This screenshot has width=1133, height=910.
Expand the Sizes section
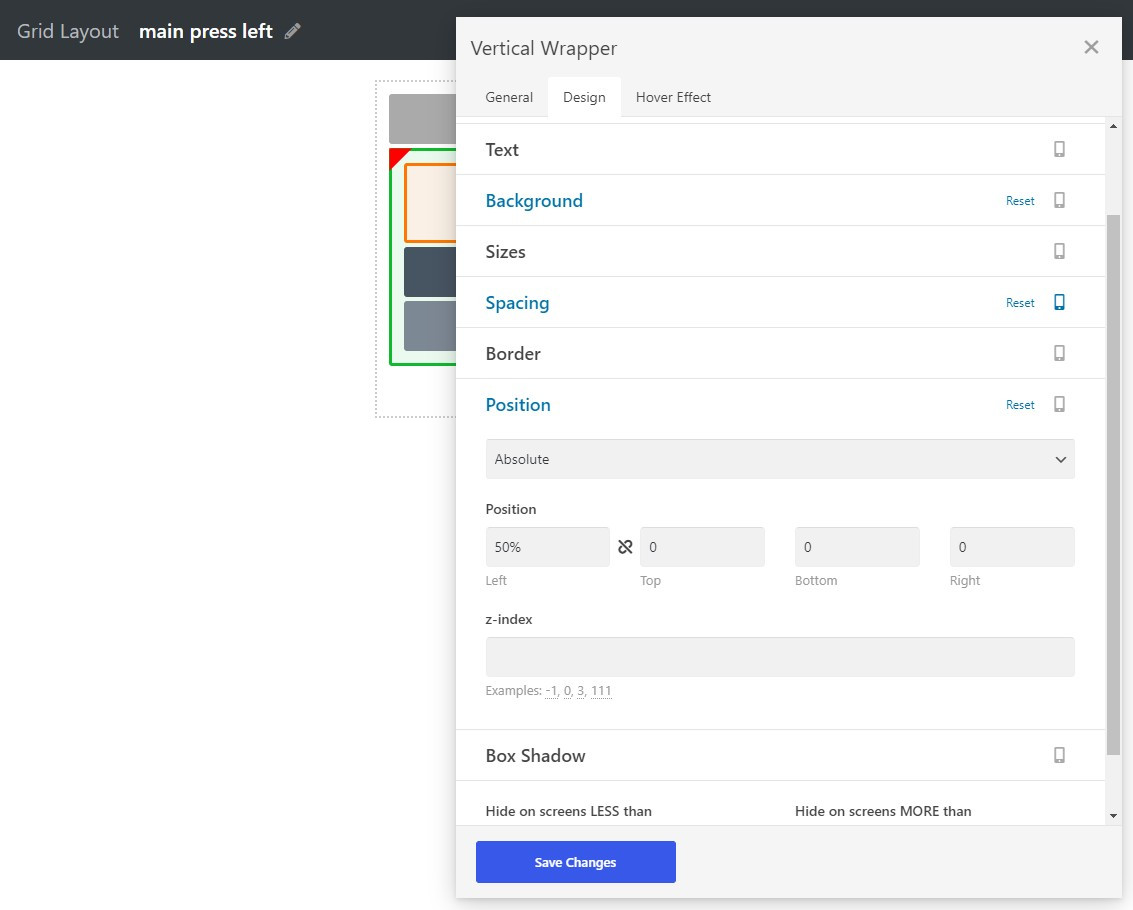[x=780, y=252]
